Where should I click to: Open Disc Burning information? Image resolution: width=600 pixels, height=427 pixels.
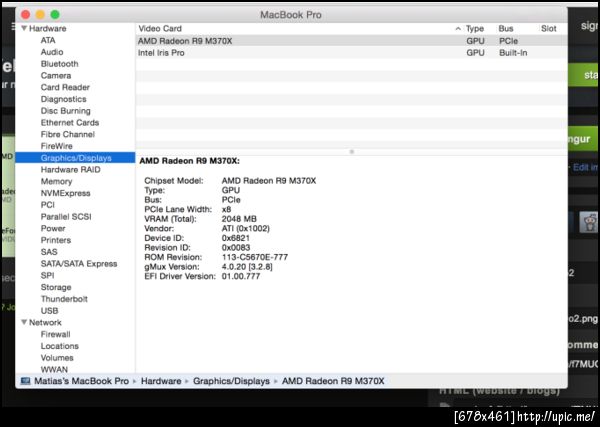click(65, 111)
